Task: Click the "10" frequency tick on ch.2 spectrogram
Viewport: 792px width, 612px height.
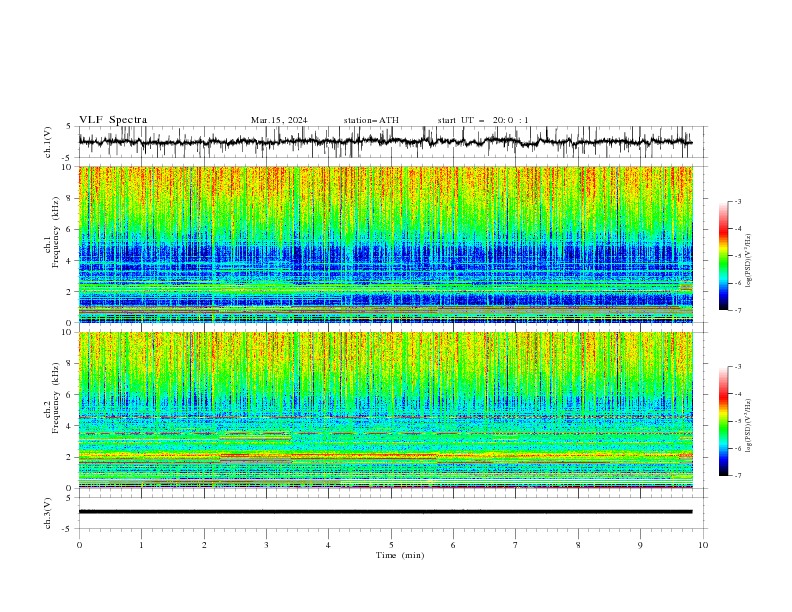Action: [x=68, y=332]
